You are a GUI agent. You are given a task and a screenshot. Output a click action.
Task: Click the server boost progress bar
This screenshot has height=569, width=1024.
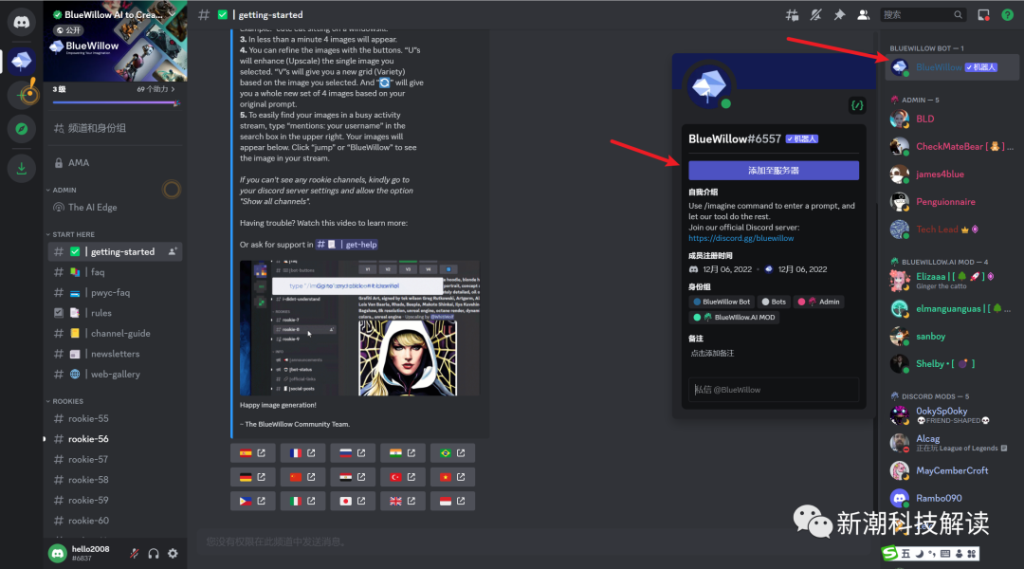tap(114, 102)
